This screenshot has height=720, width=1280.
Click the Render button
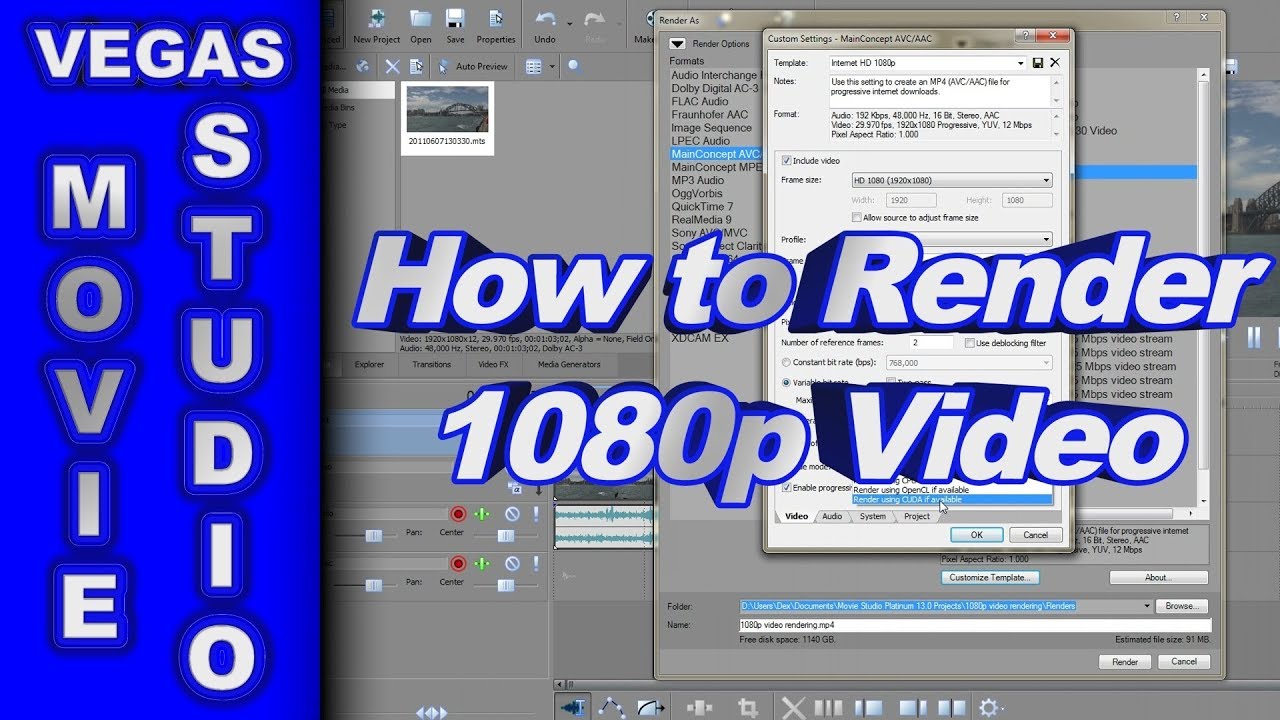point(1125,662)
